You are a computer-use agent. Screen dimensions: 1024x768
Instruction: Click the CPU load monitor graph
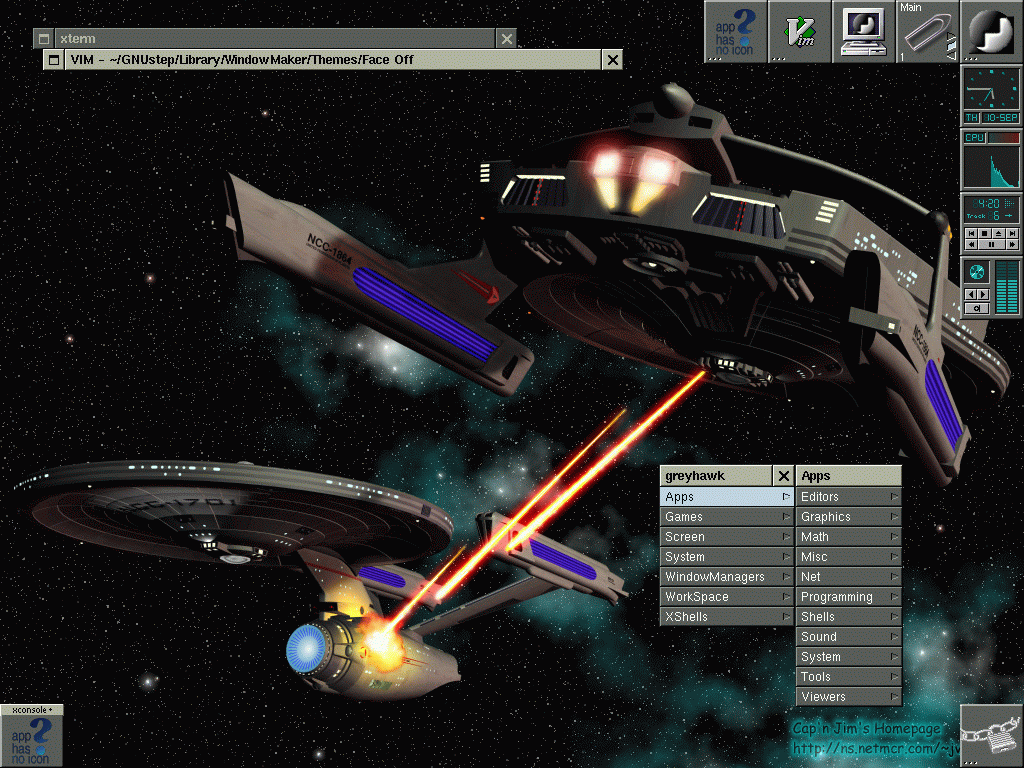[991, 166]
